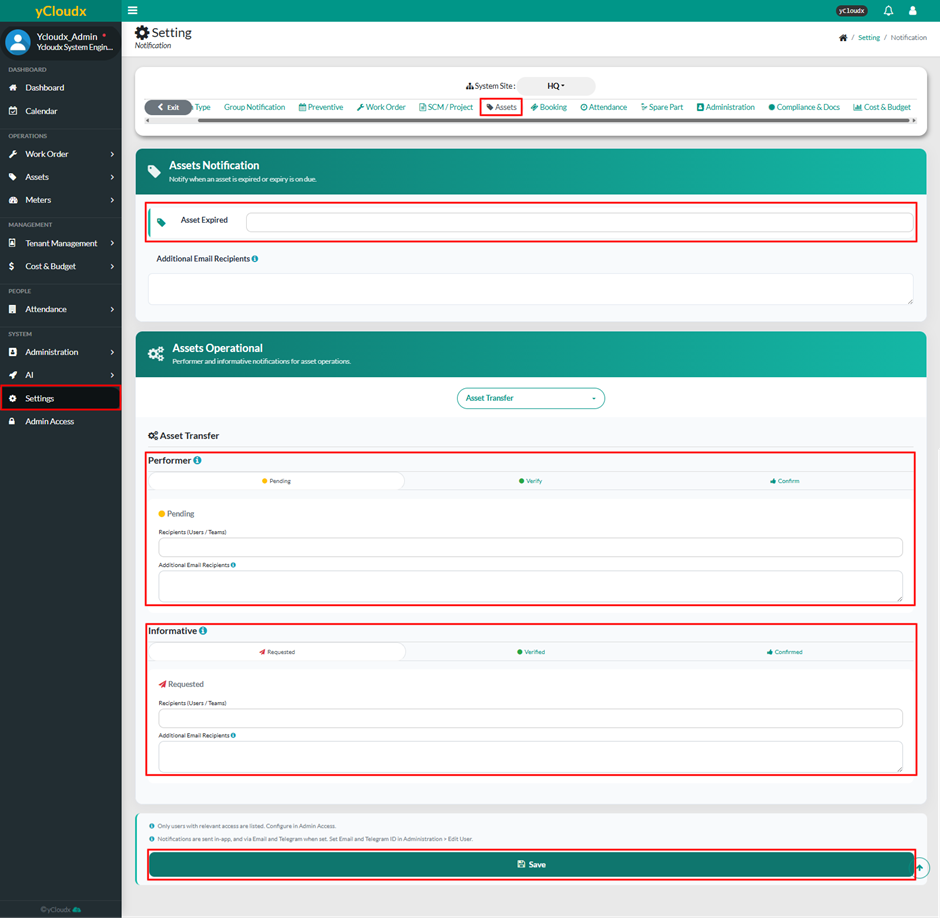Switch to the SCM / Project tab

(446, 107)
